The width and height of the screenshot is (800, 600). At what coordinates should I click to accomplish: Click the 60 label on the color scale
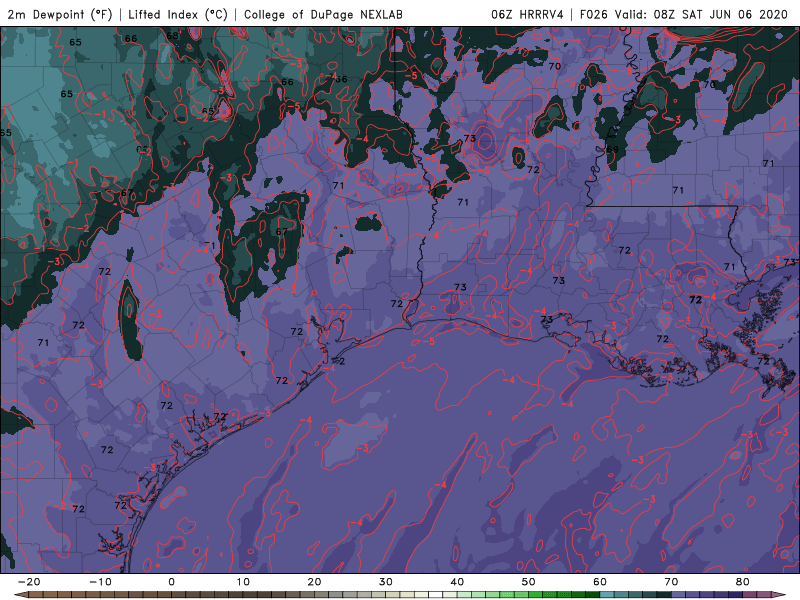(x=600, y=582)
